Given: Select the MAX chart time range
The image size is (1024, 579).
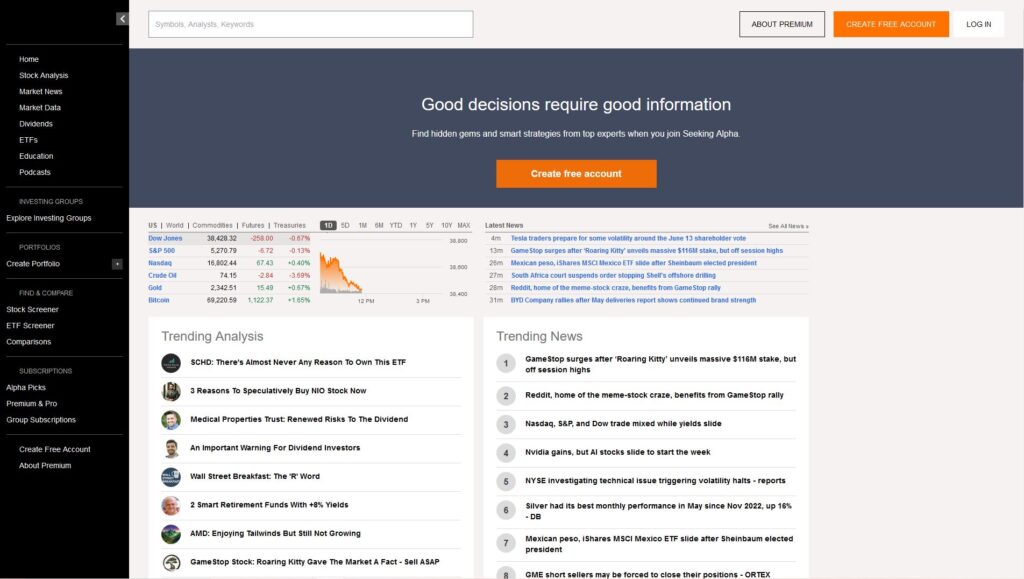Looking at the screenshot, I should pyautogui.click(x=463, y=226).
